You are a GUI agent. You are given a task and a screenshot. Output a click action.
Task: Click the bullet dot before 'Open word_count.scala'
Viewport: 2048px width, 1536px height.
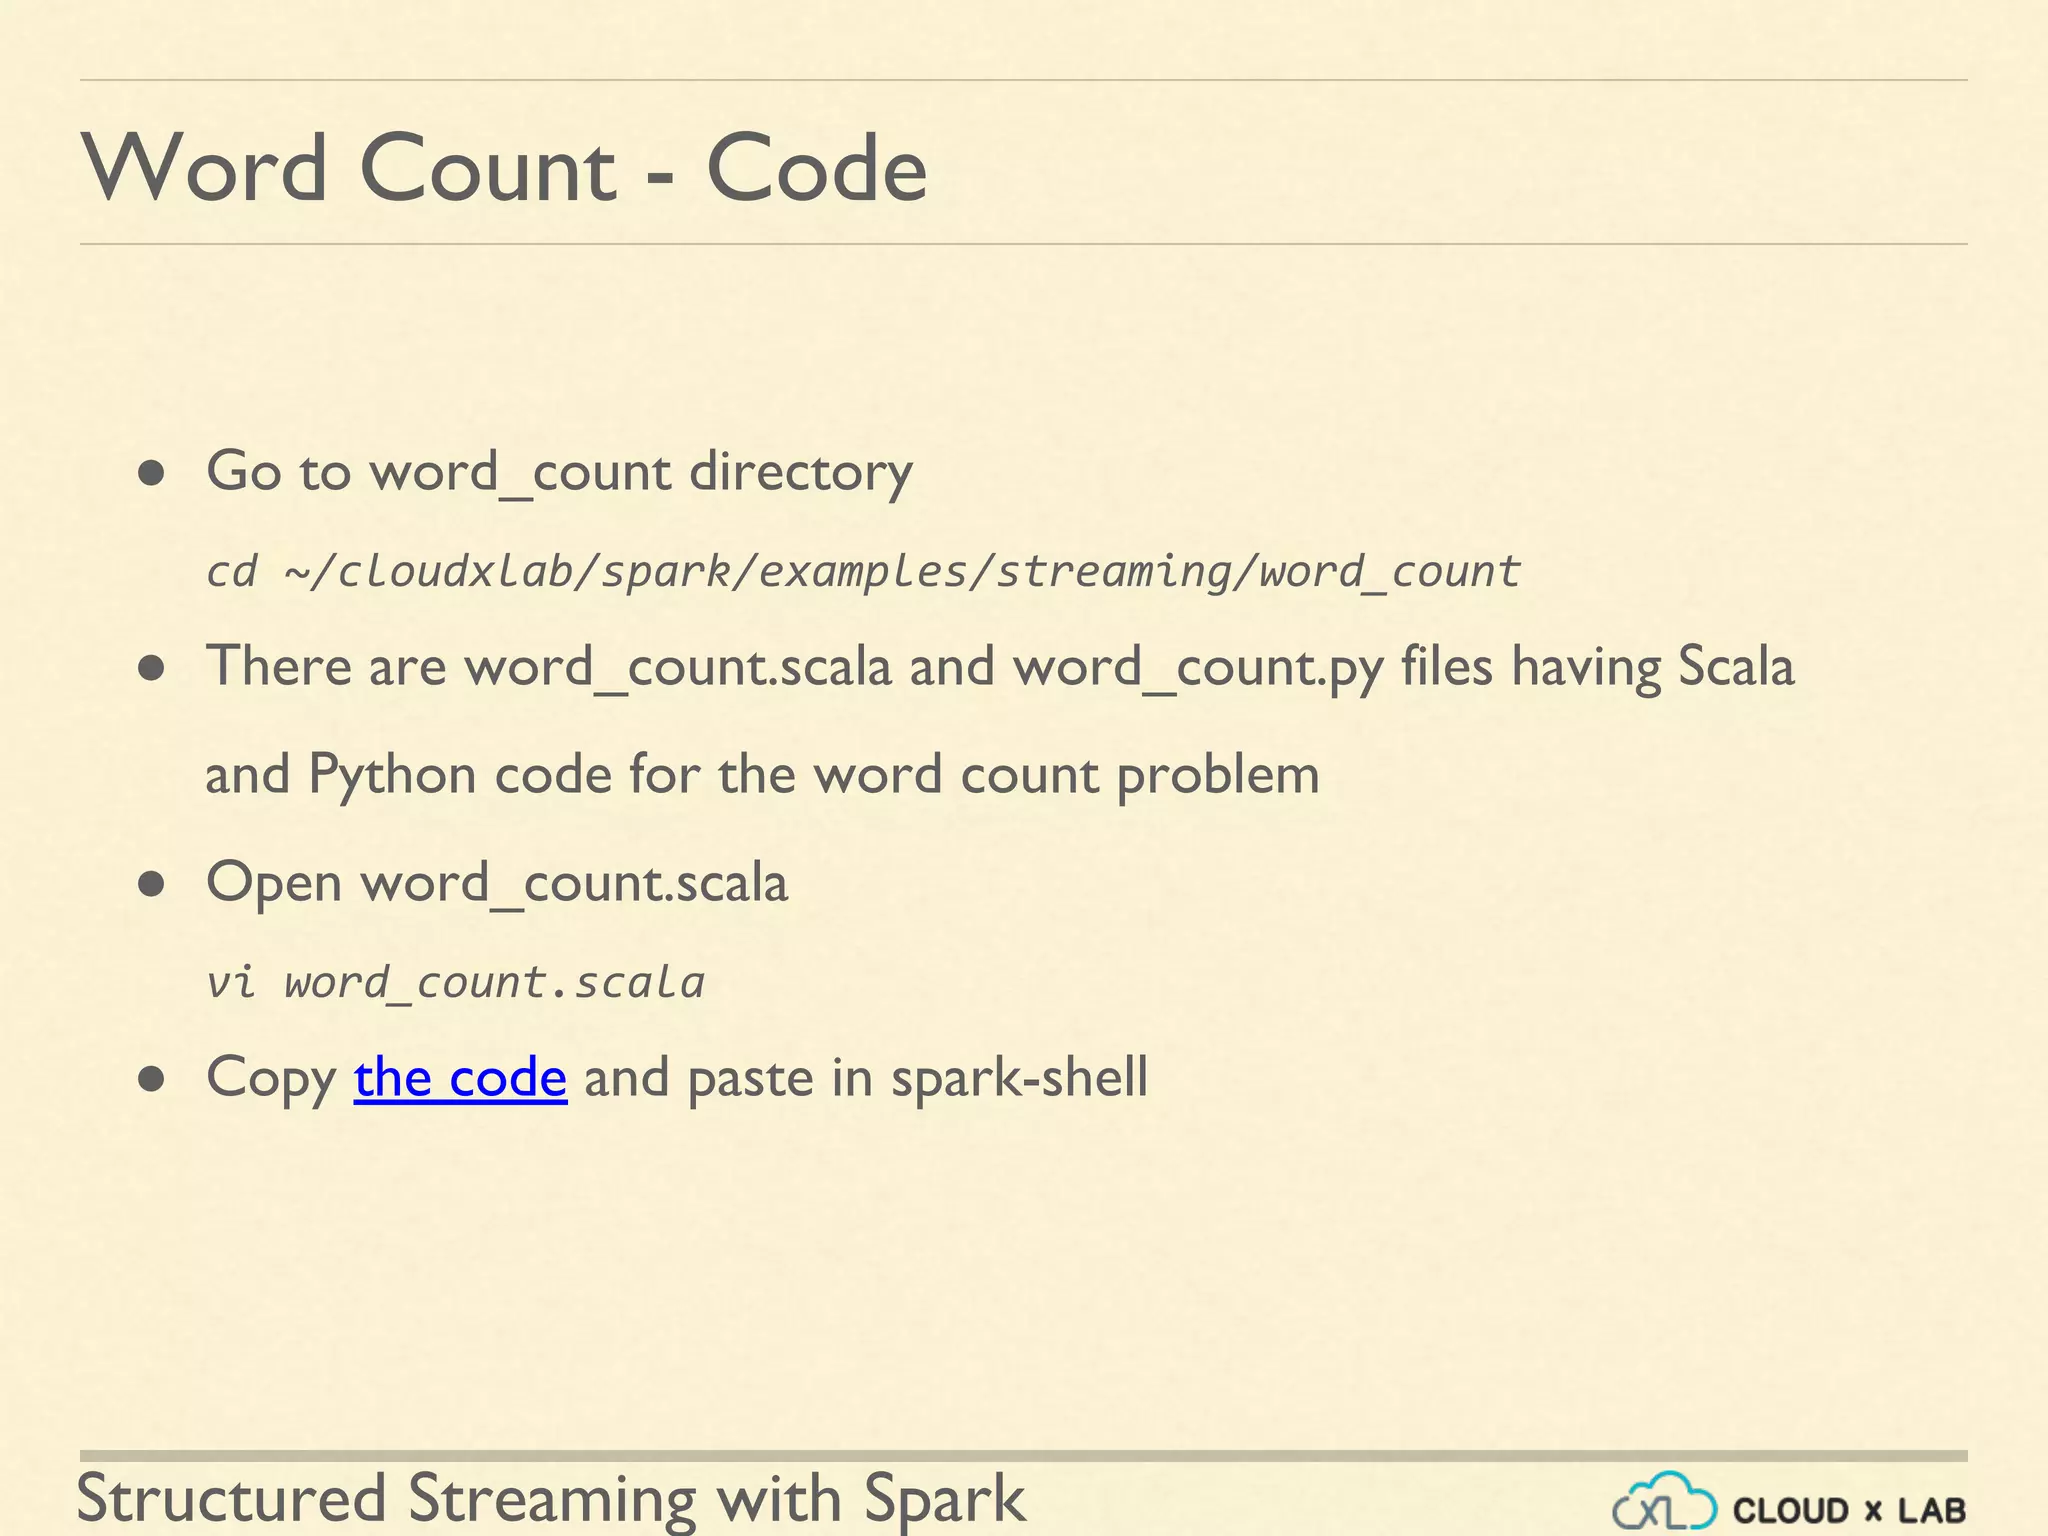tap(152, 884)
